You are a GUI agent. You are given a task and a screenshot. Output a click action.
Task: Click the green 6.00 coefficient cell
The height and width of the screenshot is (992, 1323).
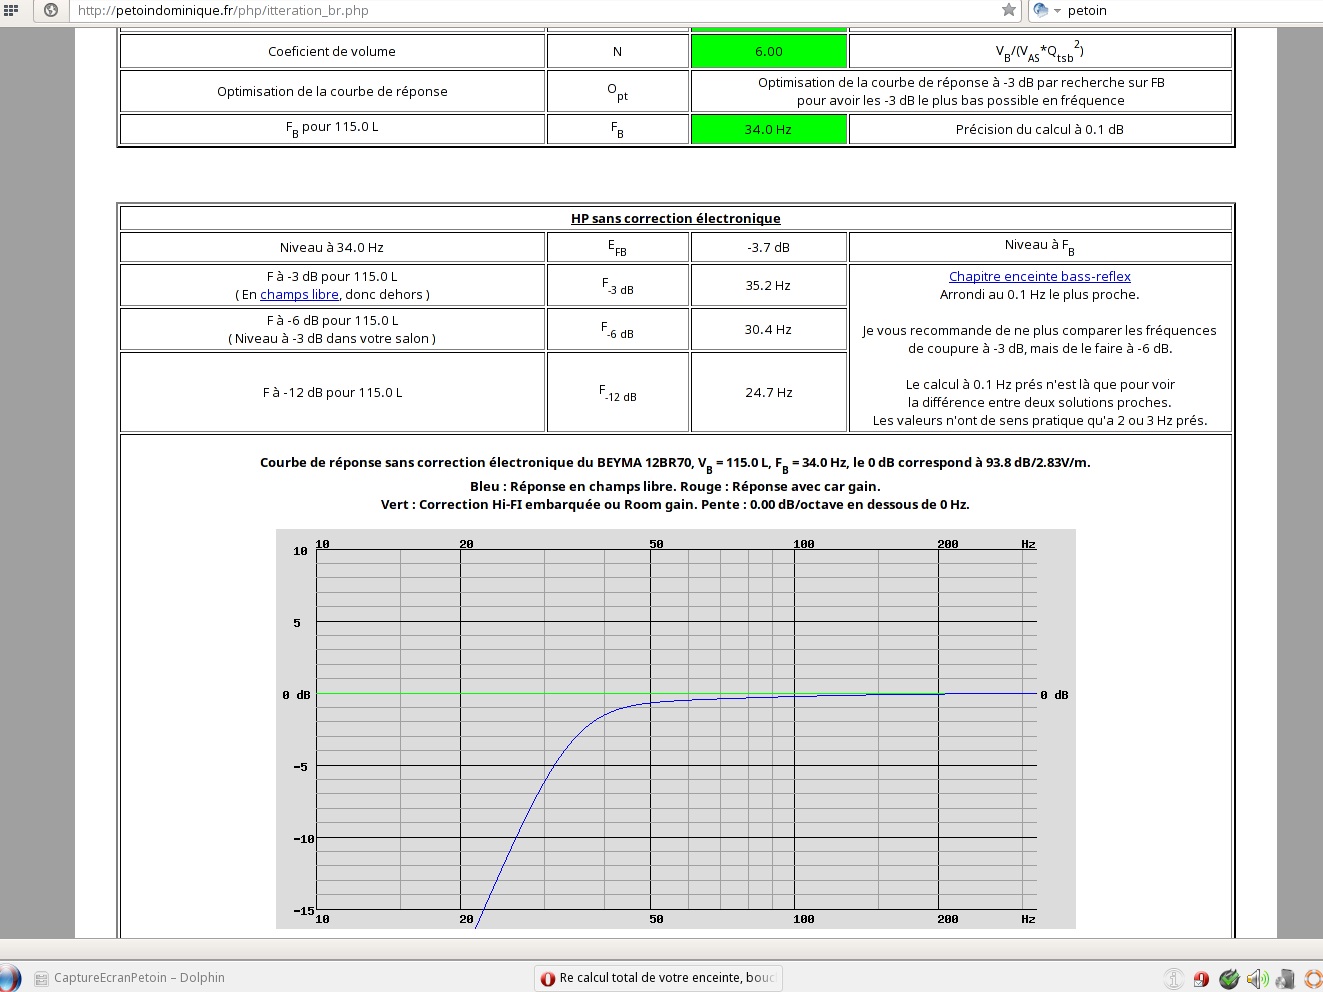click(768, 52)
